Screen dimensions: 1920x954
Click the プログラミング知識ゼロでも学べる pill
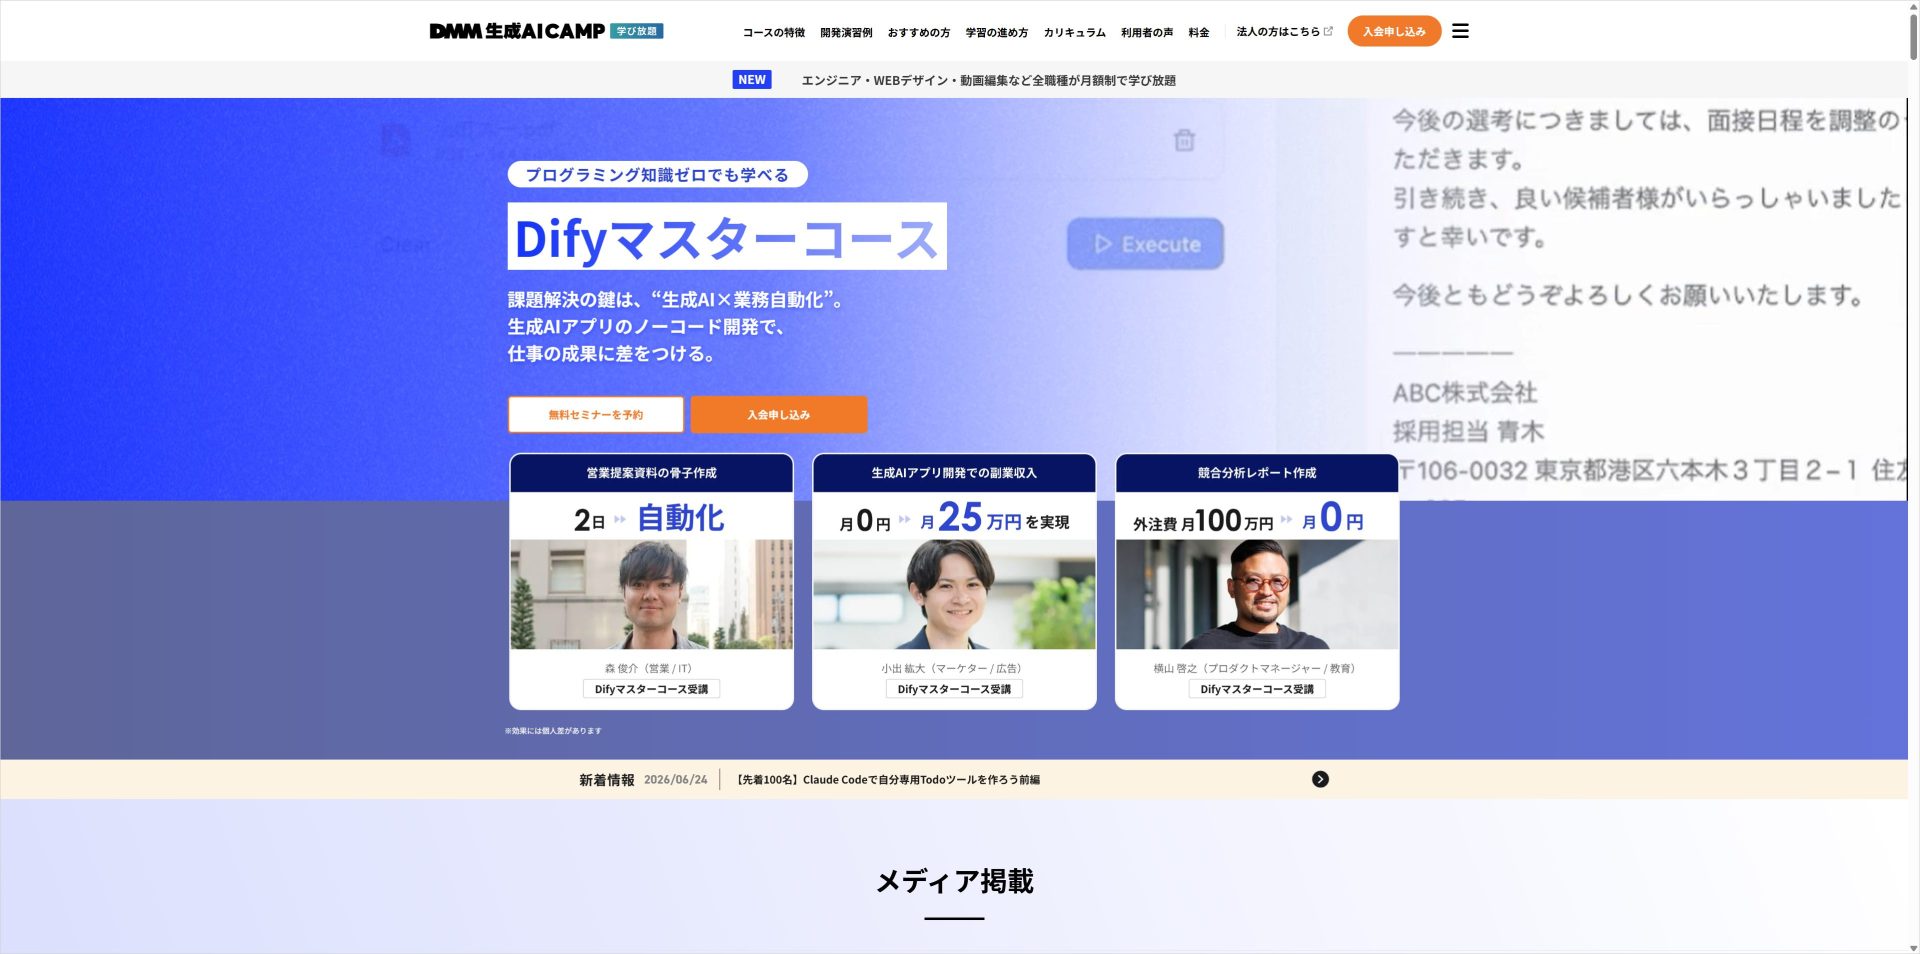click(x=657, y=175)
